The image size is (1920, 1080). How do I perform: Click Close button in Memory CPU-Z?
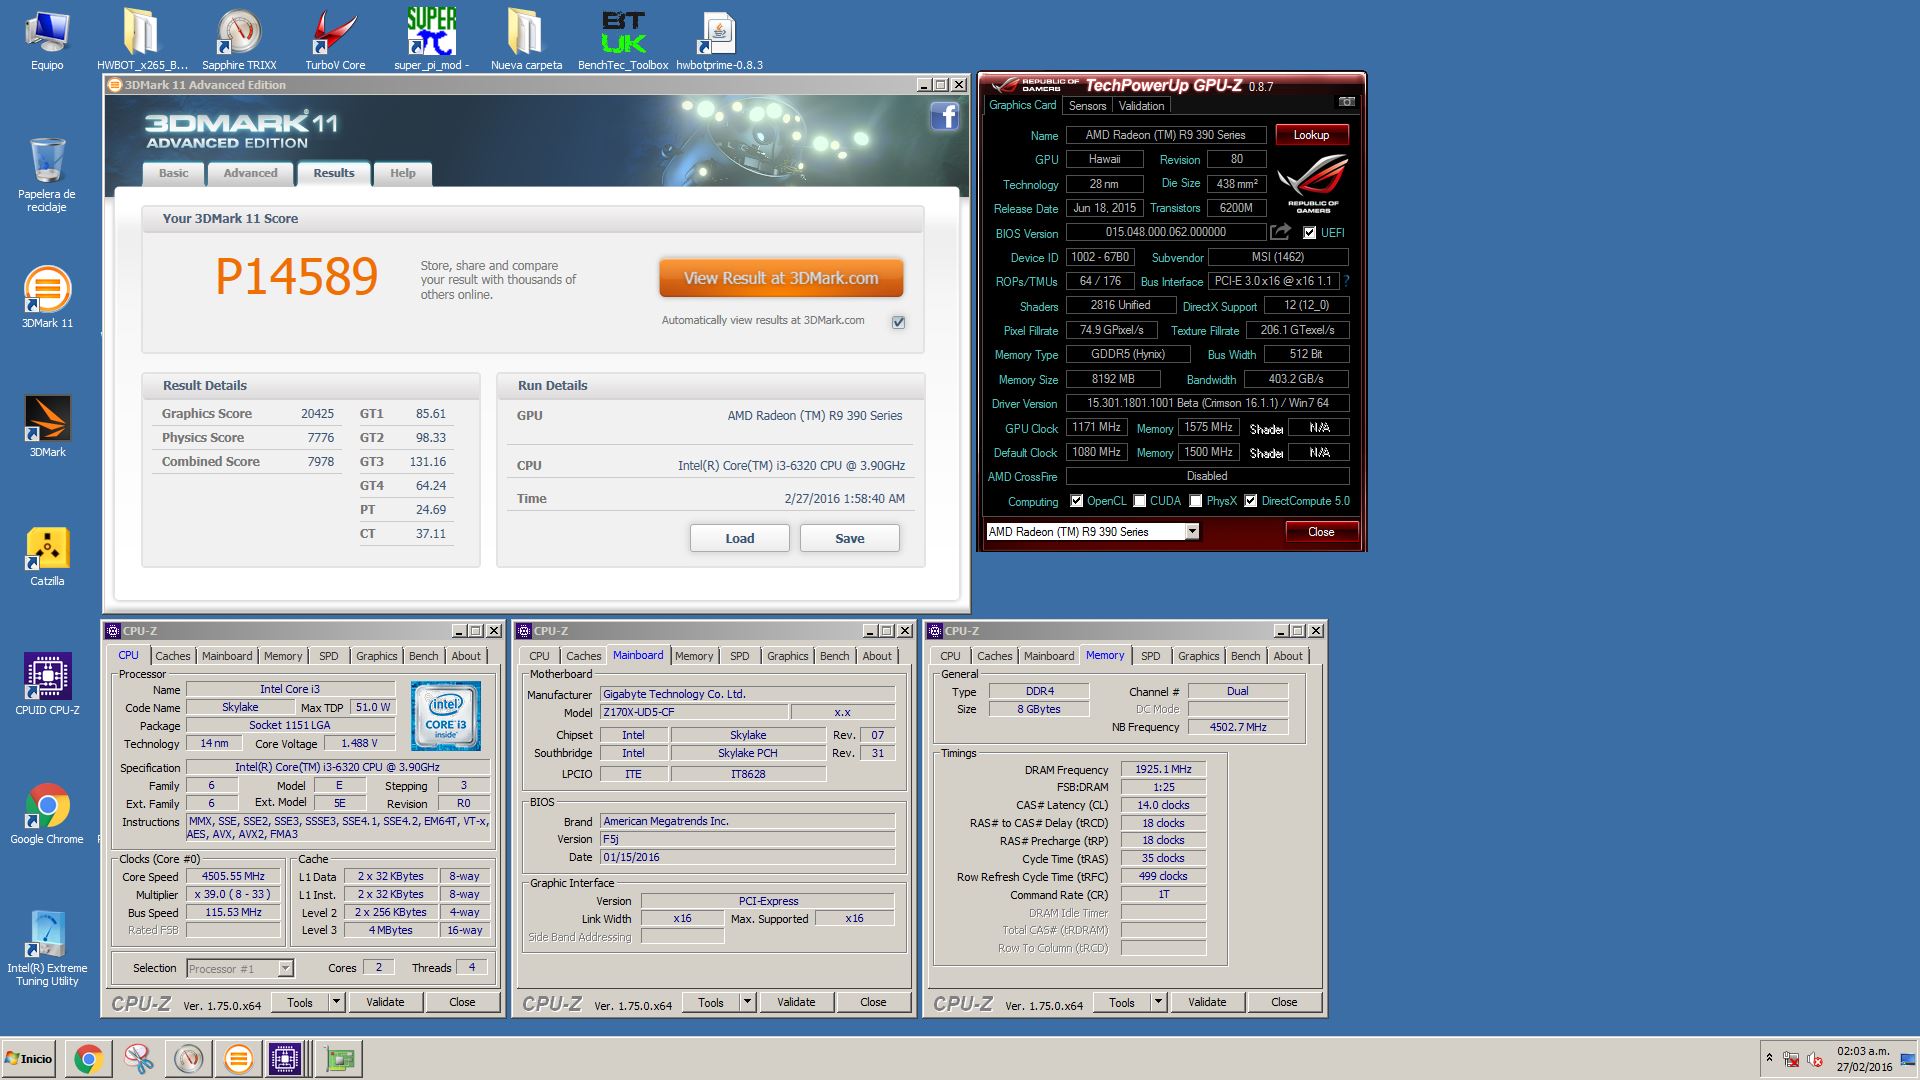click(1284, 1002)
